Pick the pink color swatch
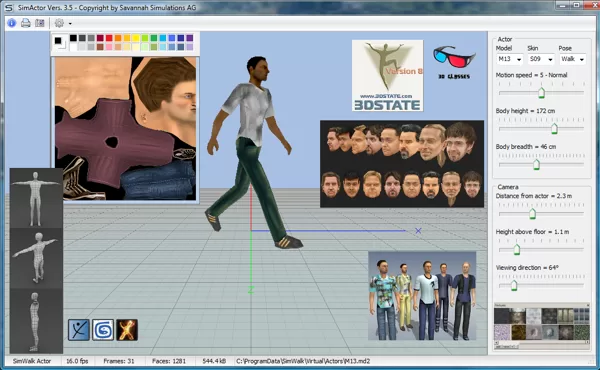The width and height of the screenshot is (600, 370). (x=109, y=47)
